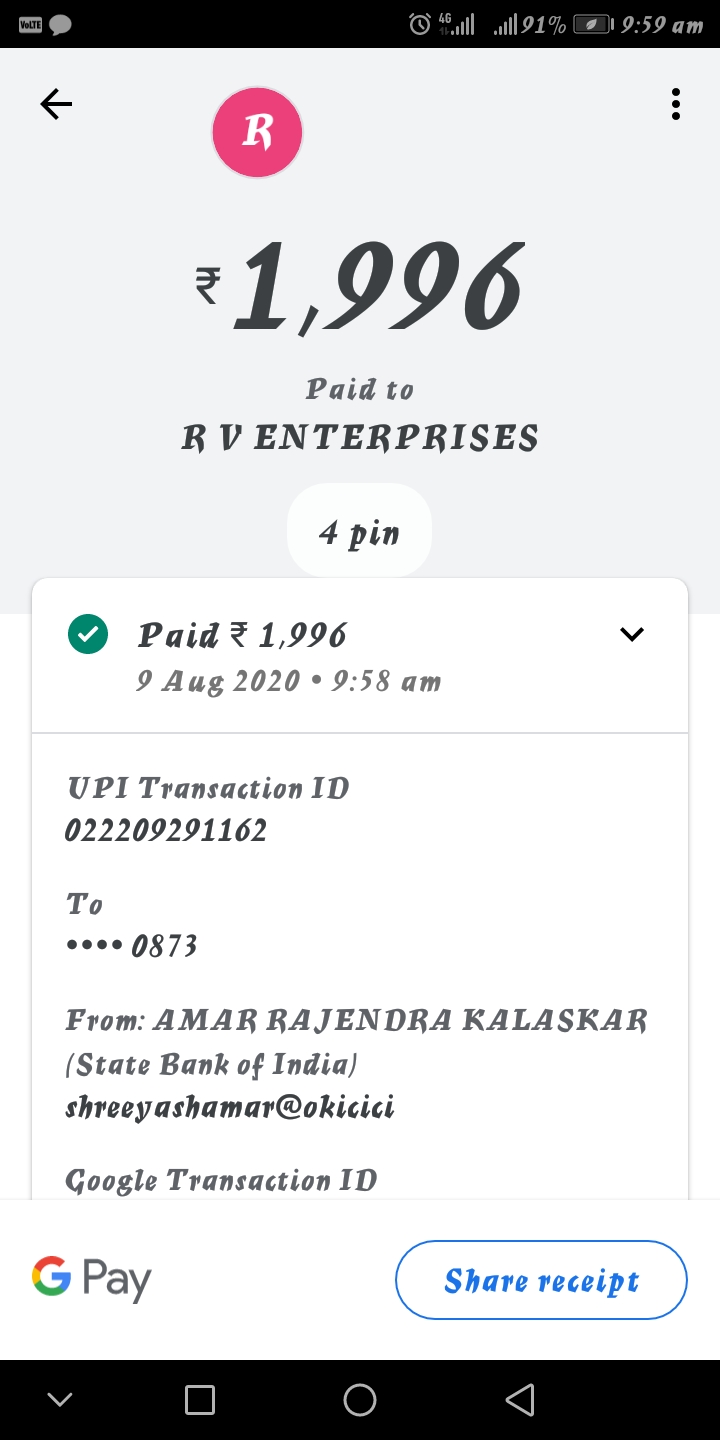Tap the battery indicator in status bar

(592, 25)
